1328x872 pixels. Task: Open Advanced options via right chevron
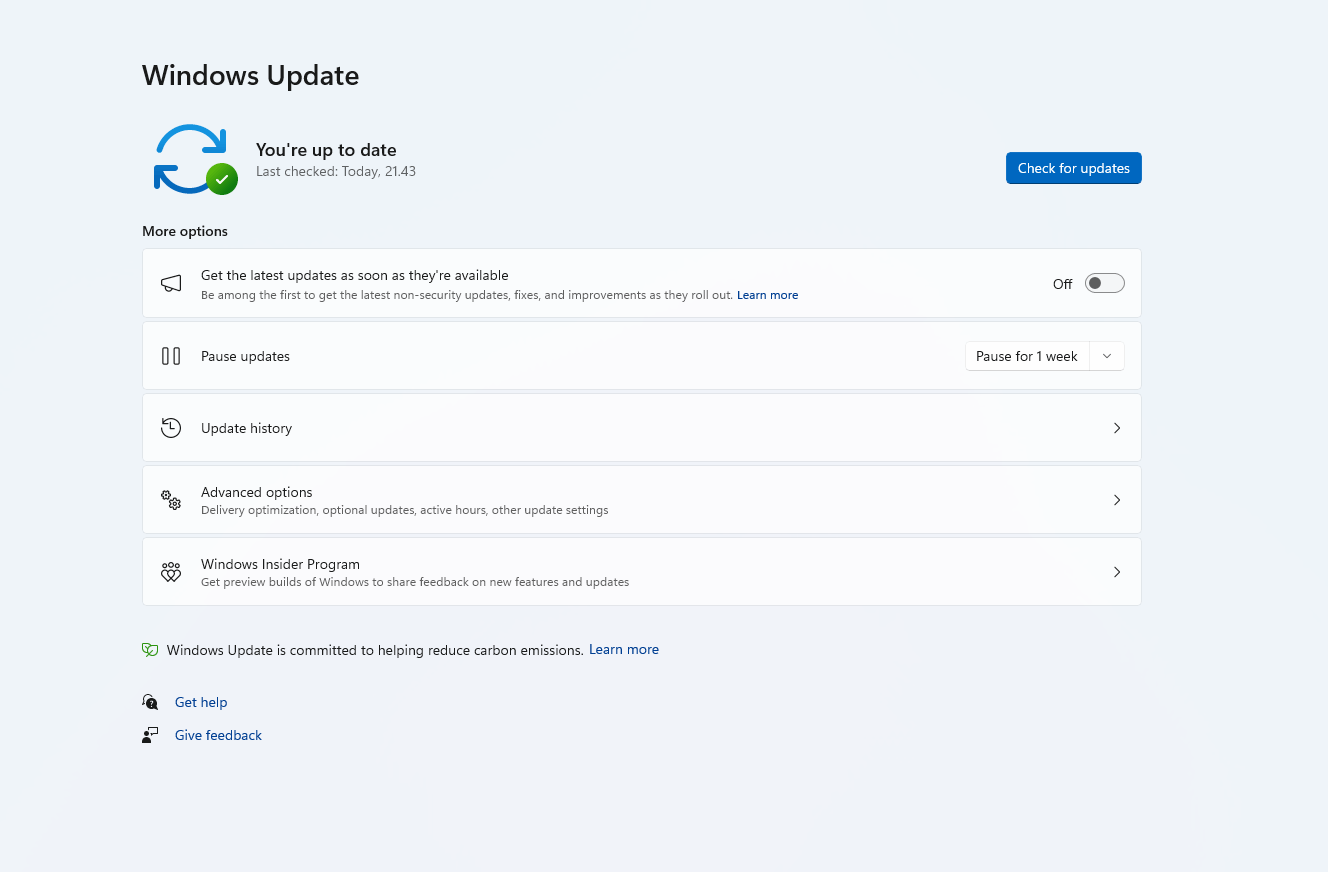1117,500
